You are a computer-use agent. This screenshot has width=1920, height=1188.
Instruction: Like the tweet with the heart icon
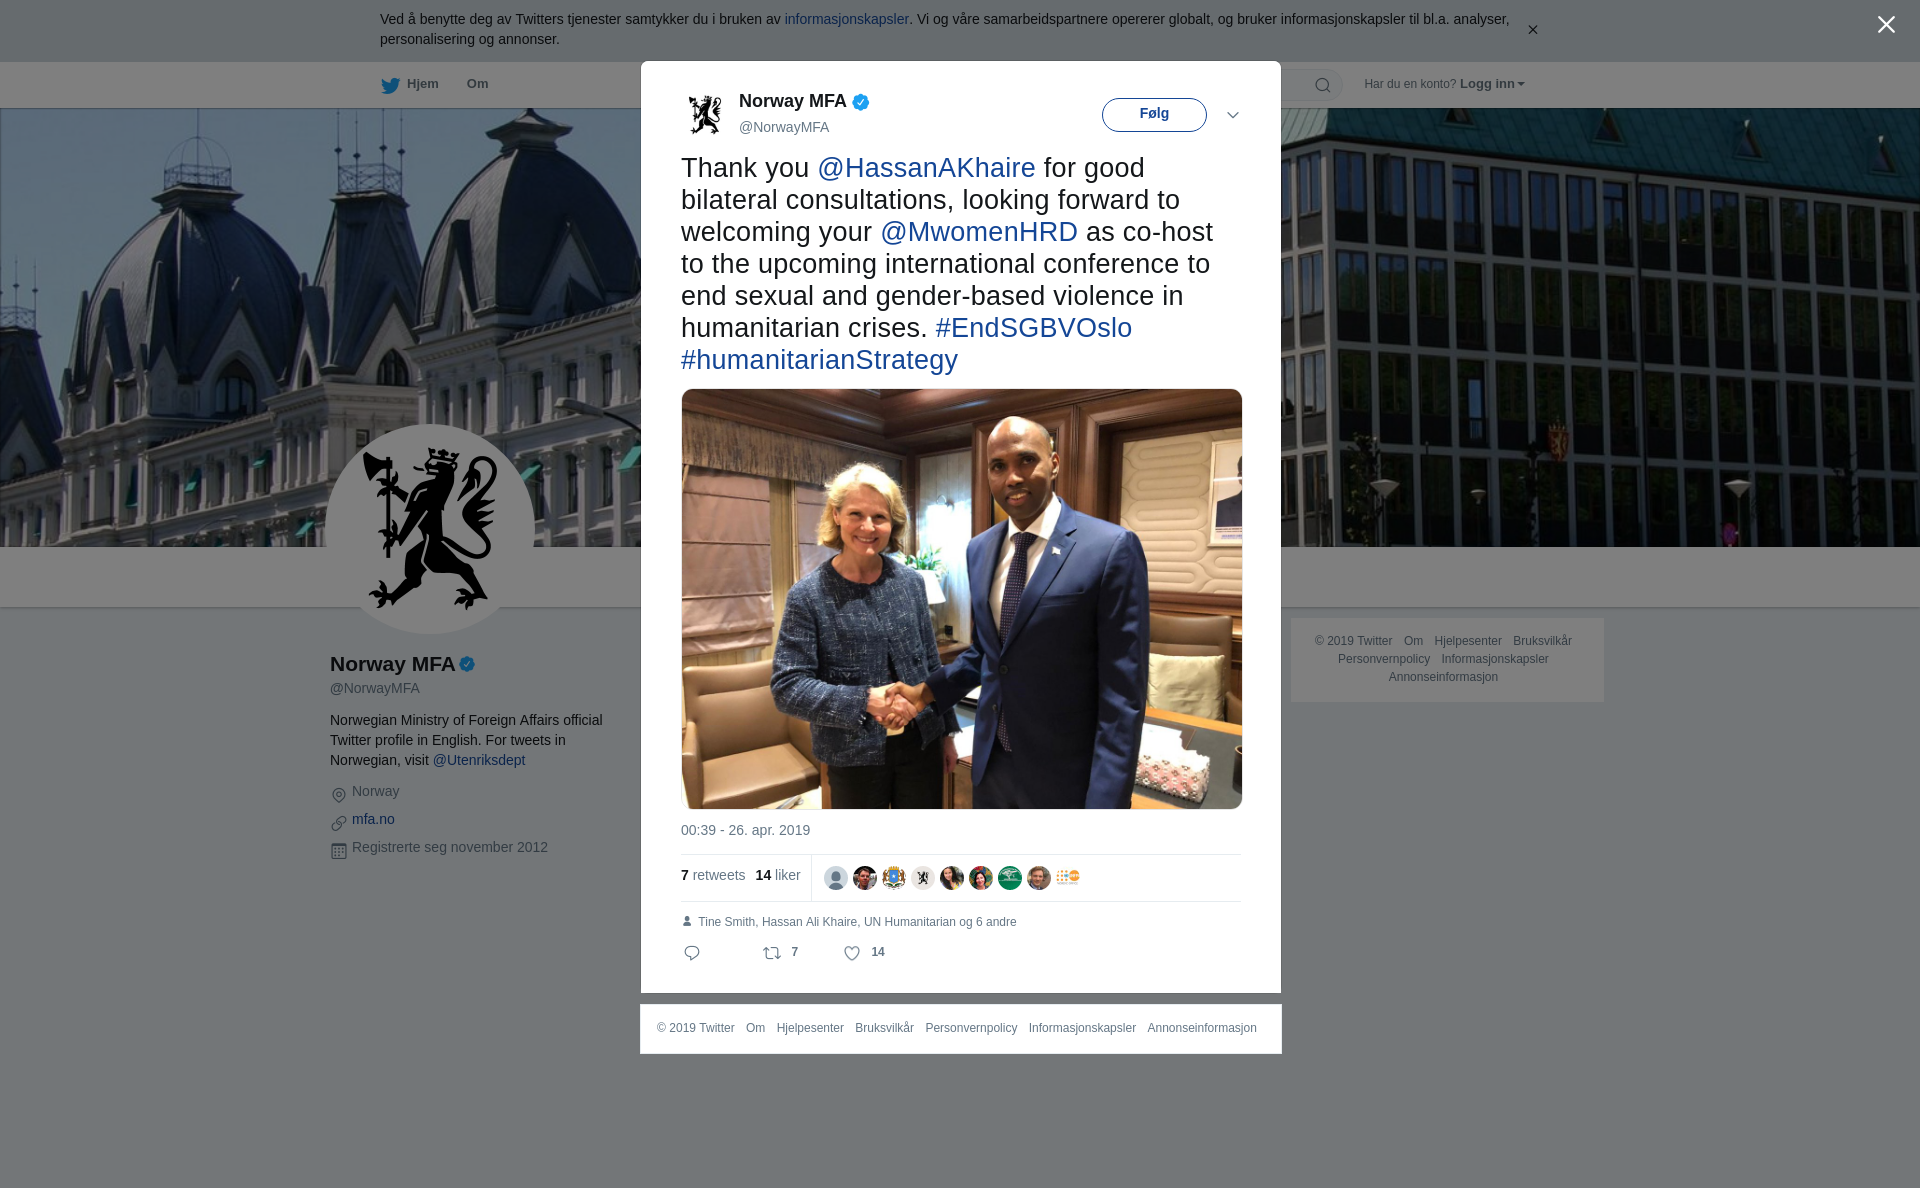click(x=852, y=953)
